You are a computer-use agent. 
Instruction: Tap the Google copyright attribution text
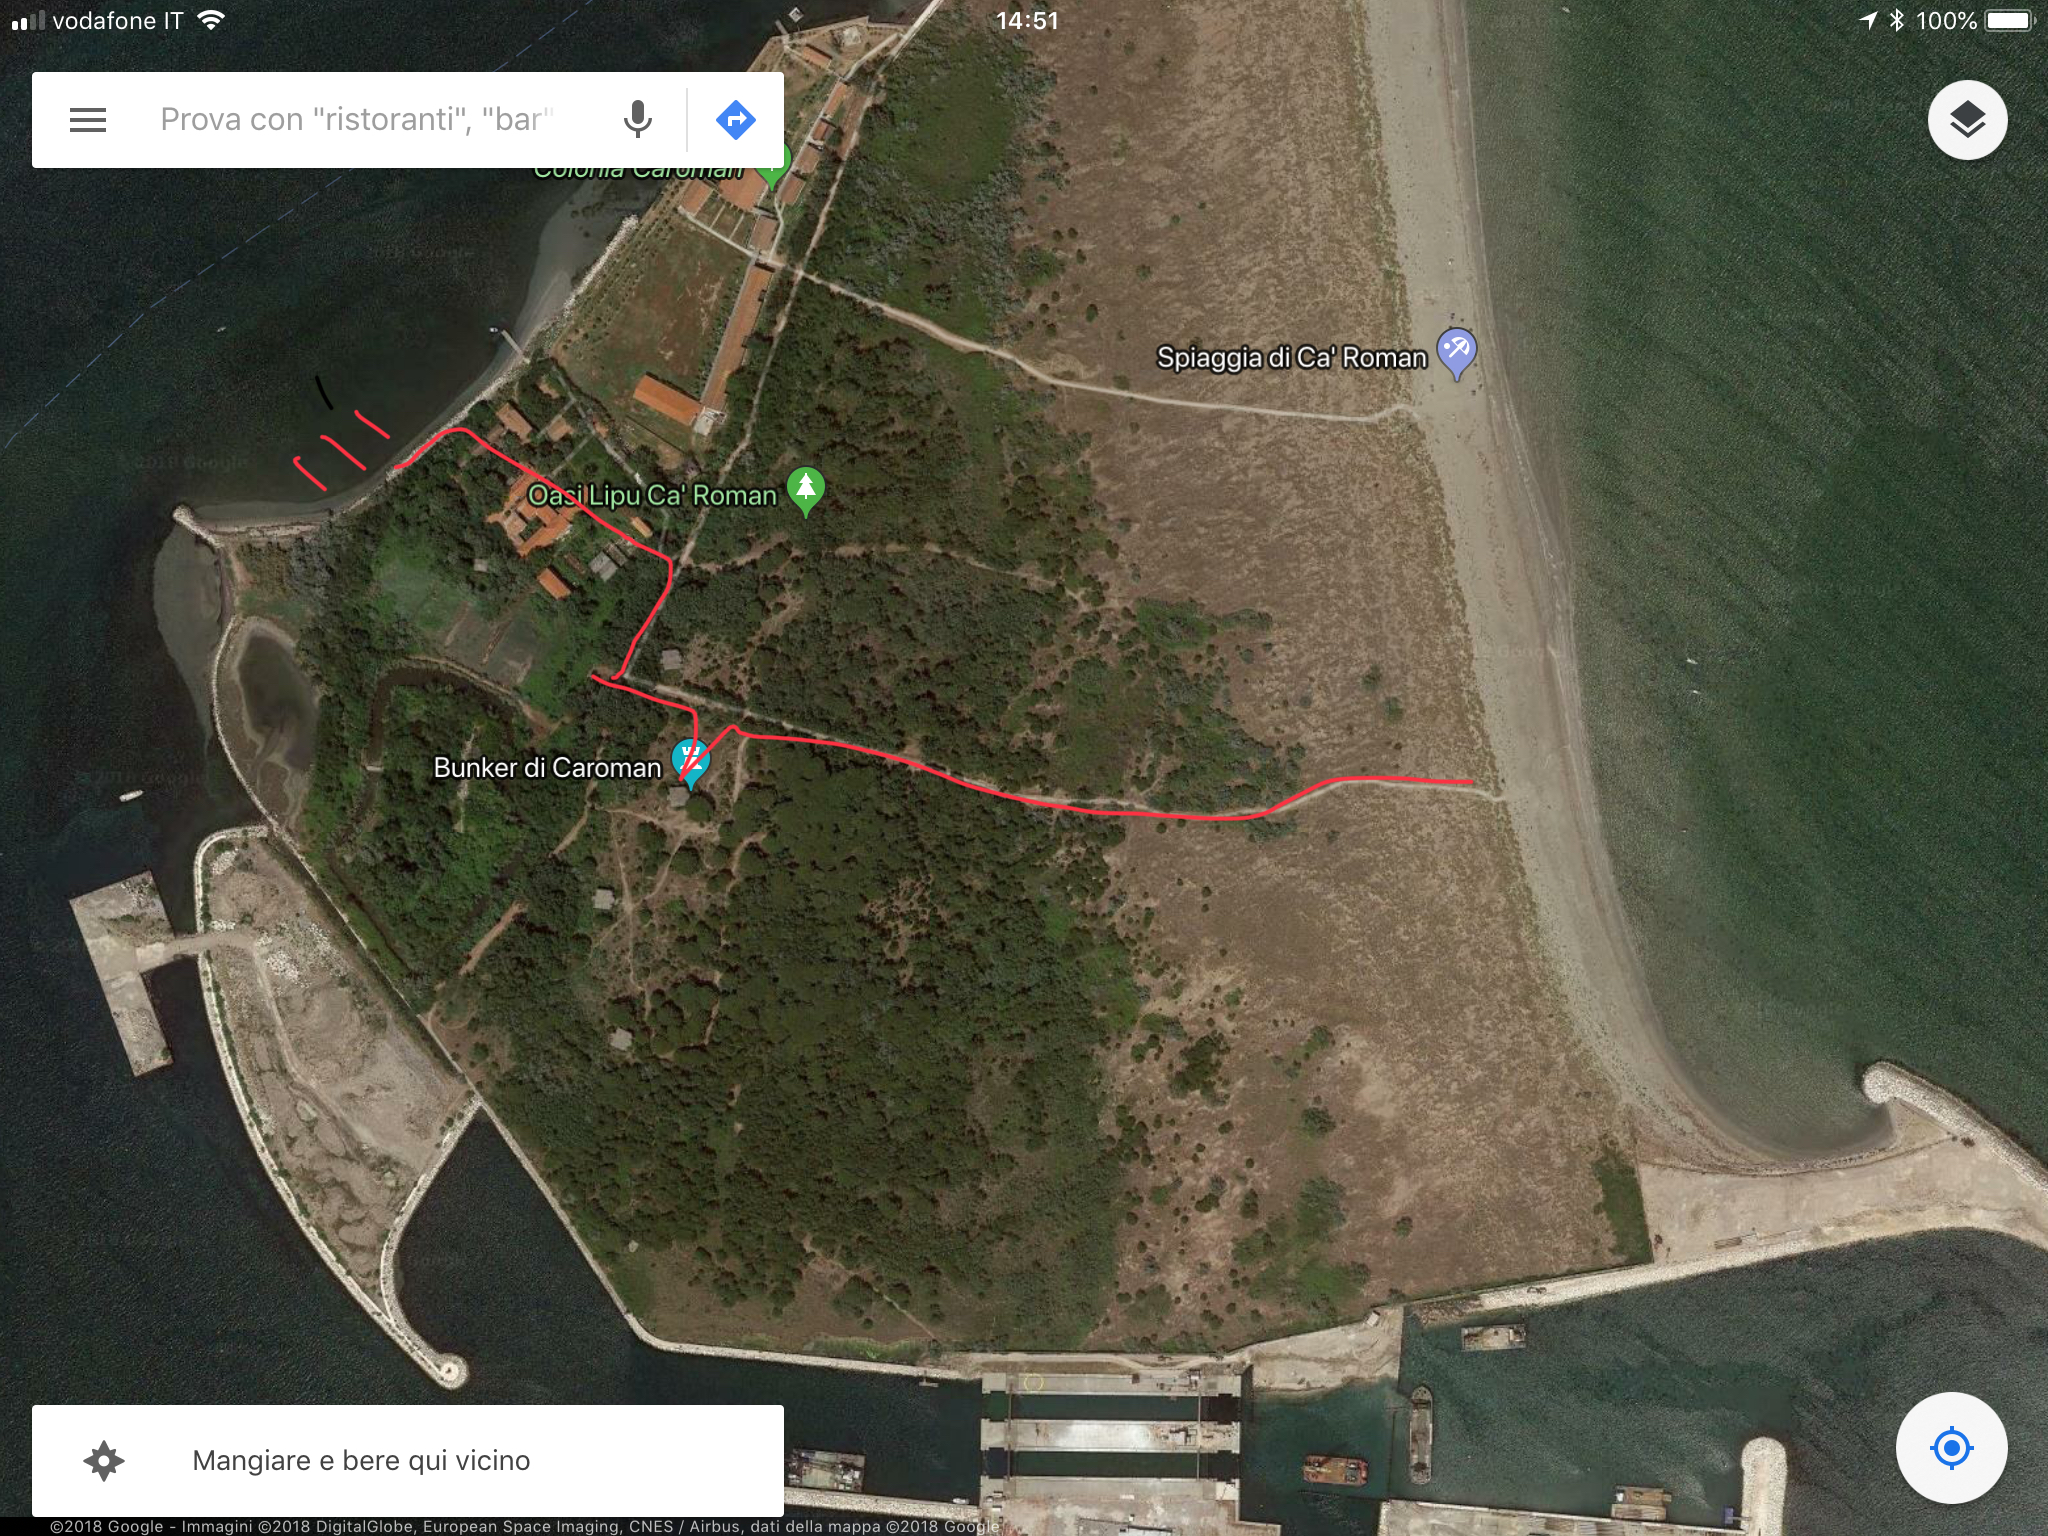point(524,1526)
